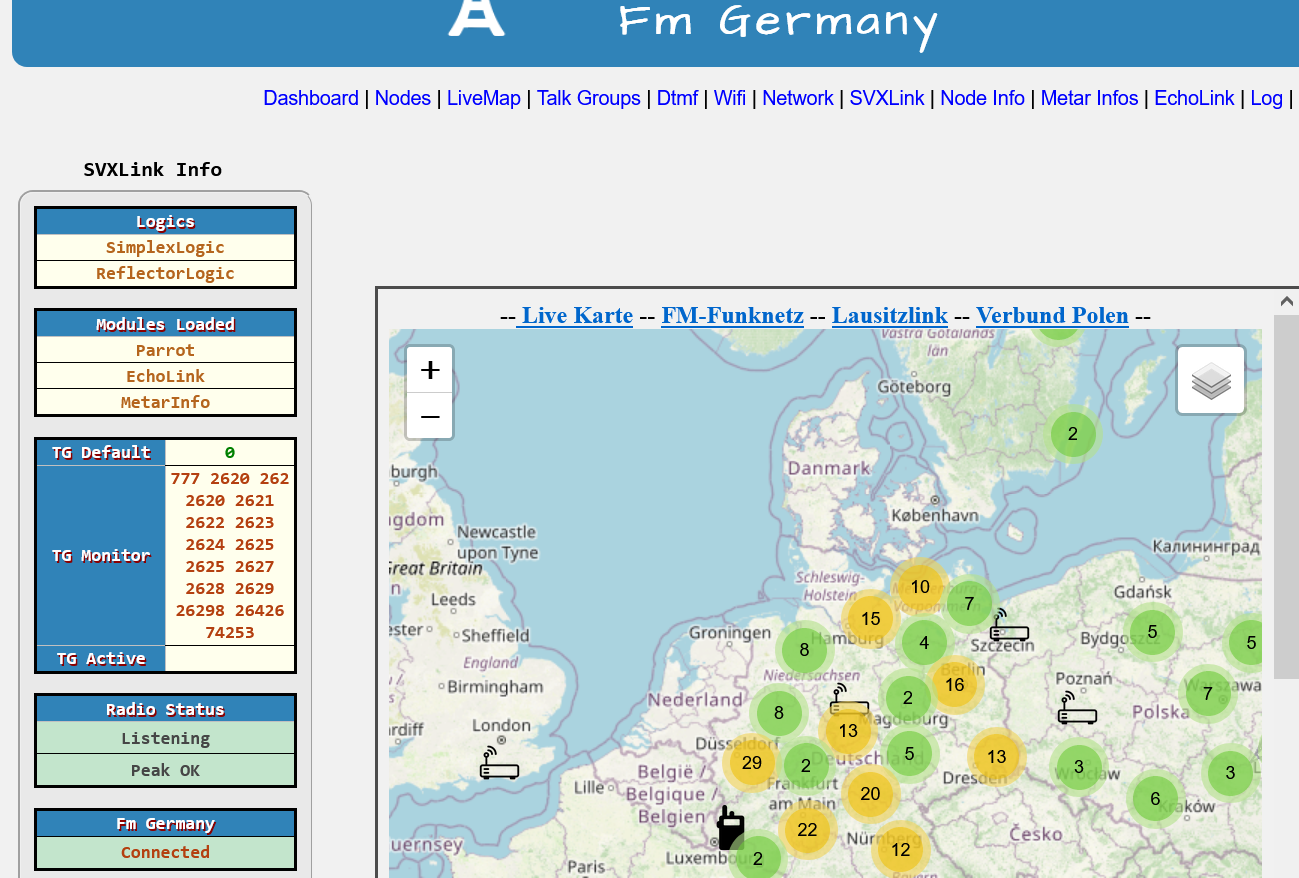Open the FM-Funknetz link

pos(732,316)
